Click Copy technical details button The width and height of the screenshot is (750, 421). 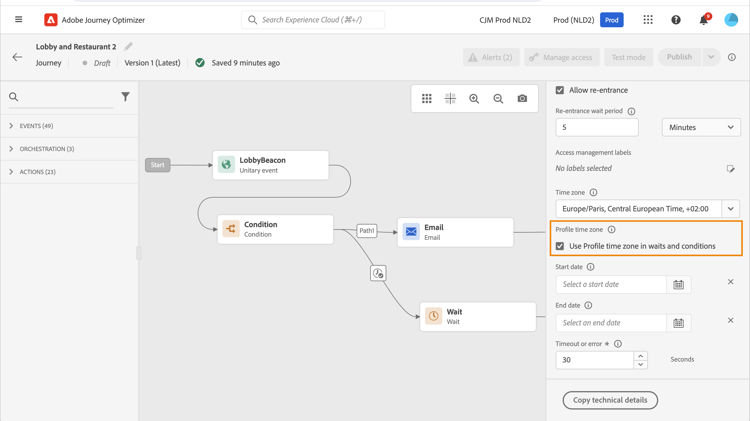click(x=610, y=400)
